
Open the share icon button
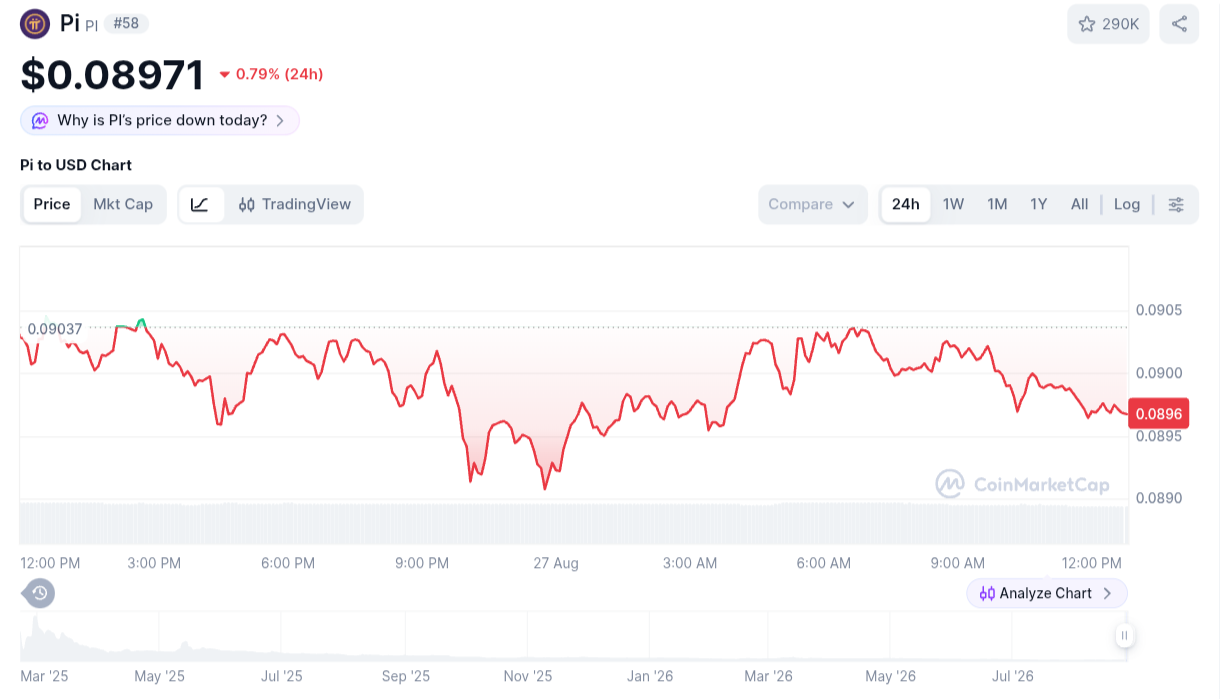coord(1179,24)
